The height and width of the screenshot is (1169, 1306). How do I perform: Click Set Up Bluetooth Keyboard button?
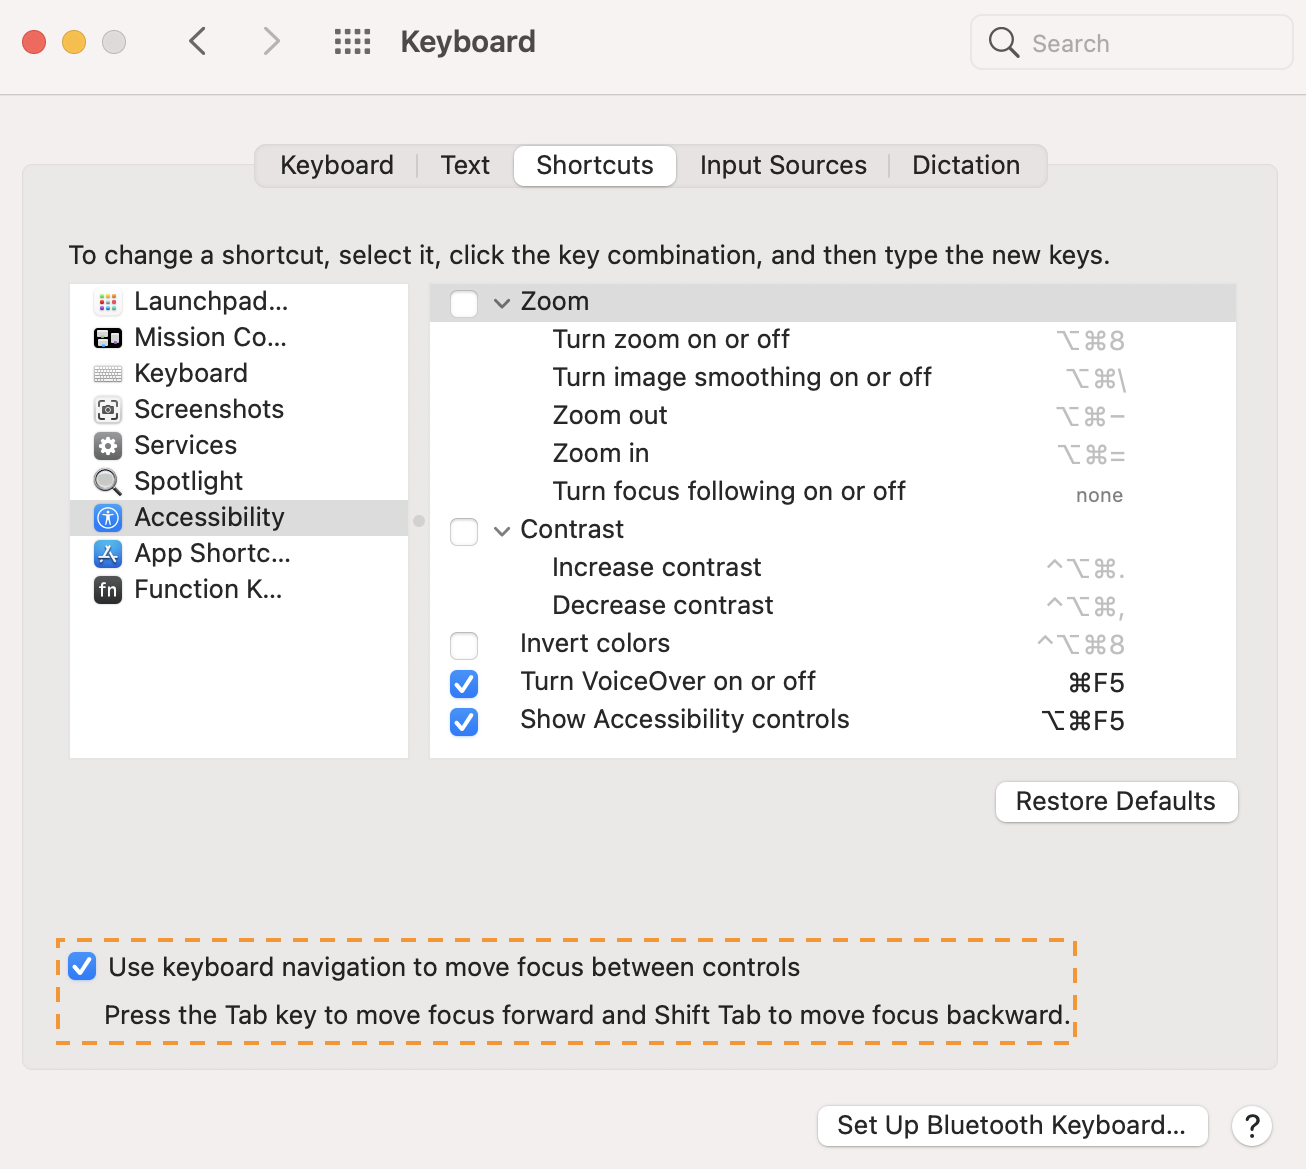(1012, 1126)
